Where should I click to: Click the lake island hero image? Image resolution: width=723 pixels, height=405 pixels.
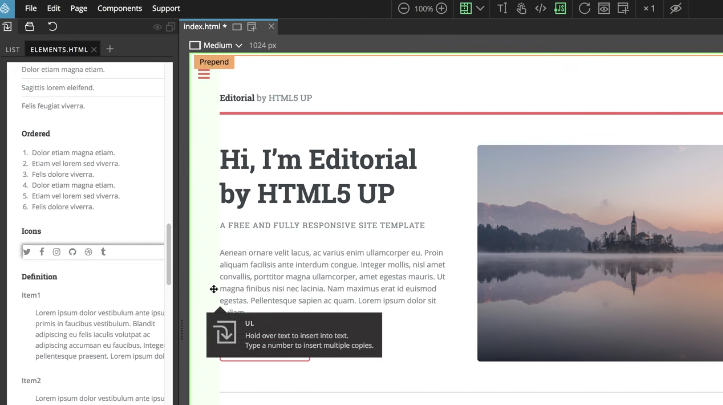tap(600, 253)
